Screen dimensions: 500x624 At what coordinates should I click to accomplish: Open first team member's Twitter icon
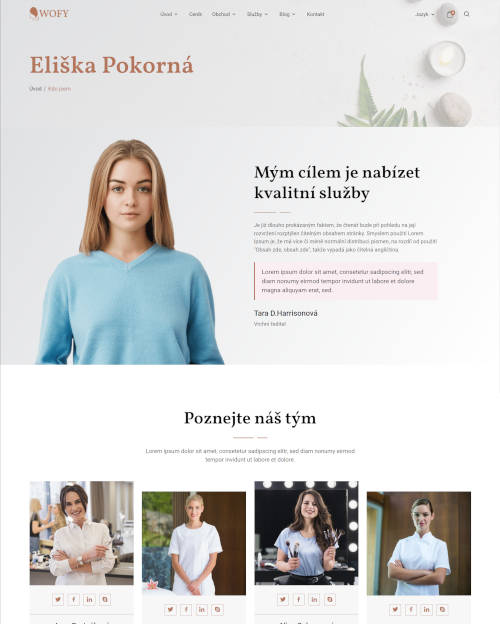pyautogui.click(x=58, y=599)
